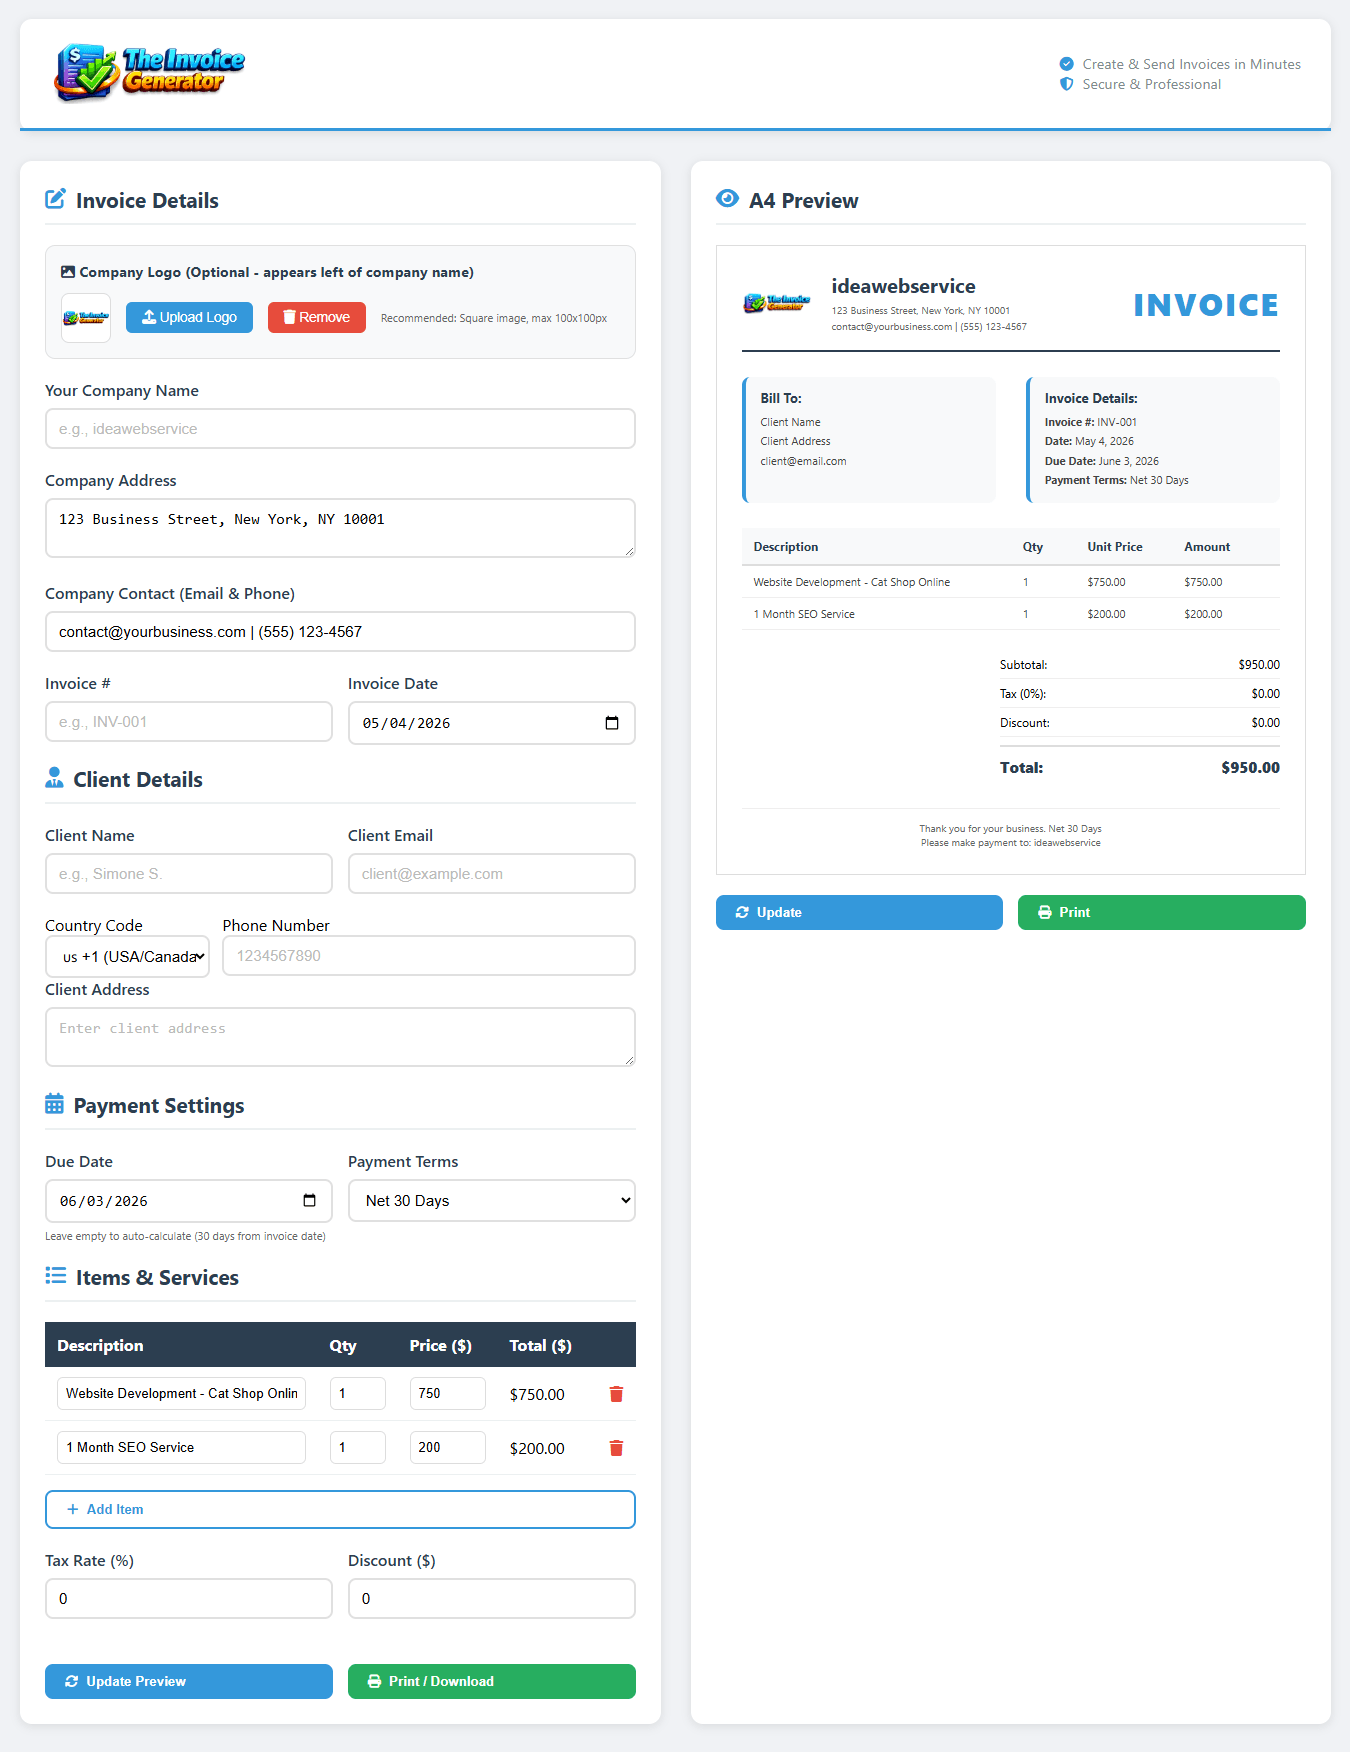Click the A4 Preview eye icon
The width and height of the screenshot is (1350, 1752).
coord(727,199)
